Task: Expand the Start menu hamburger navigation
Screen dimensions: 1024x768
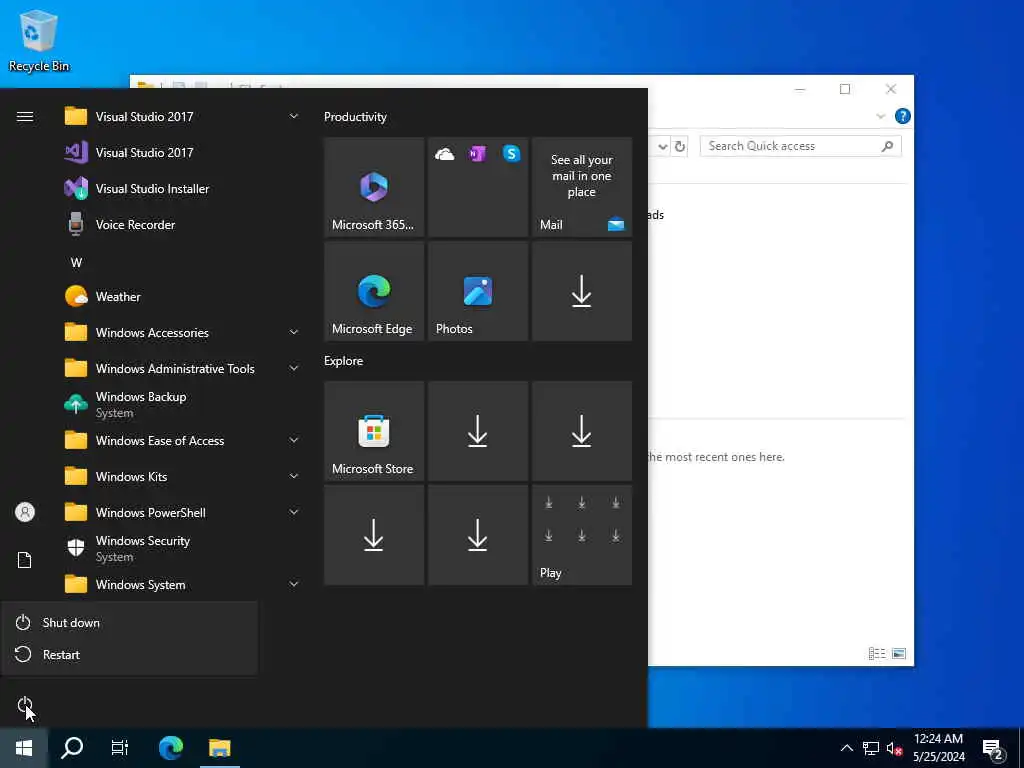Action: coord(25,117)
